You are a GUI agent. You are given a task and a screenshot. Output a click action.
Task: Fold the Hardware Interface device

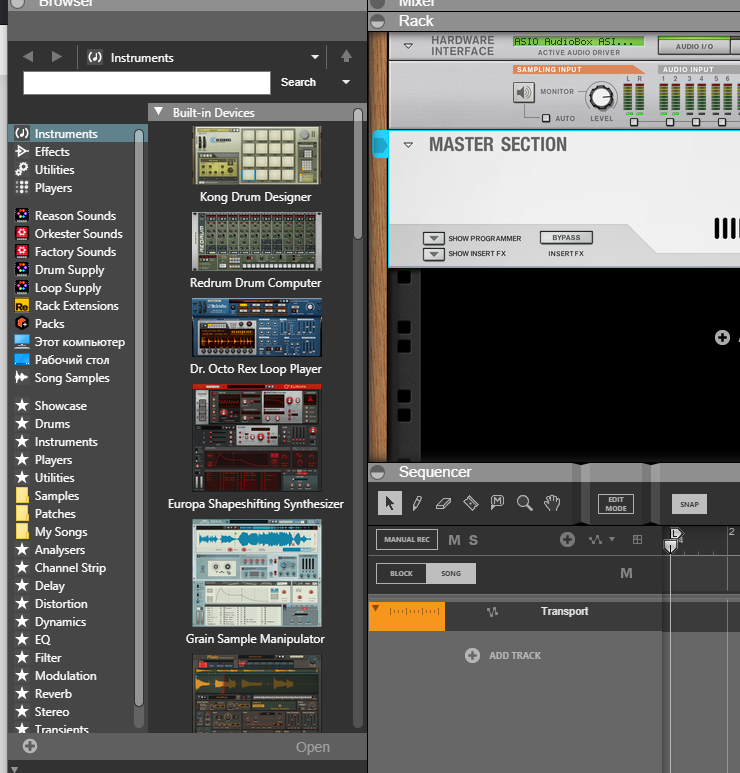click(x=408, y=46)
